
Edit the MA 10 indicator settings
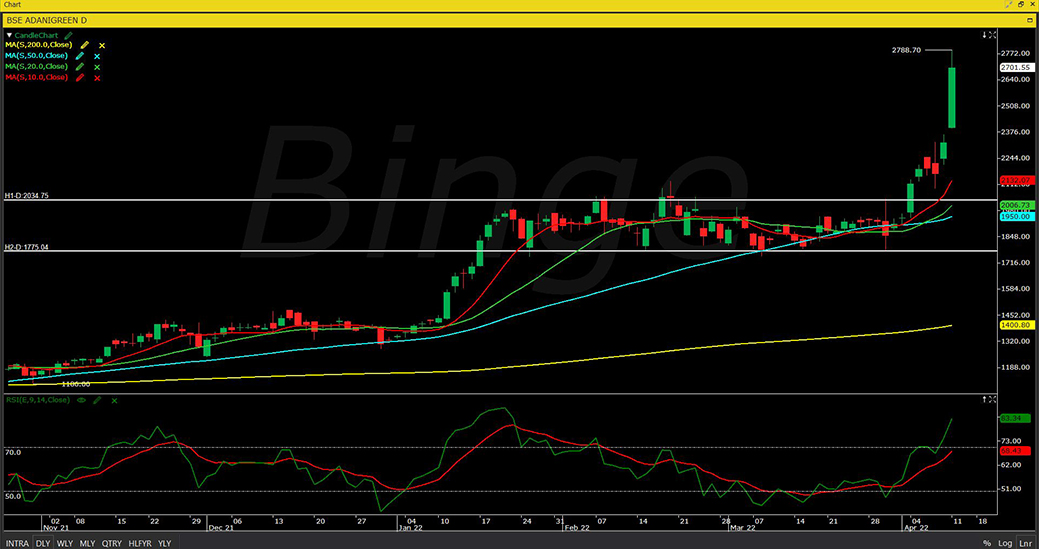click(80, 77)
